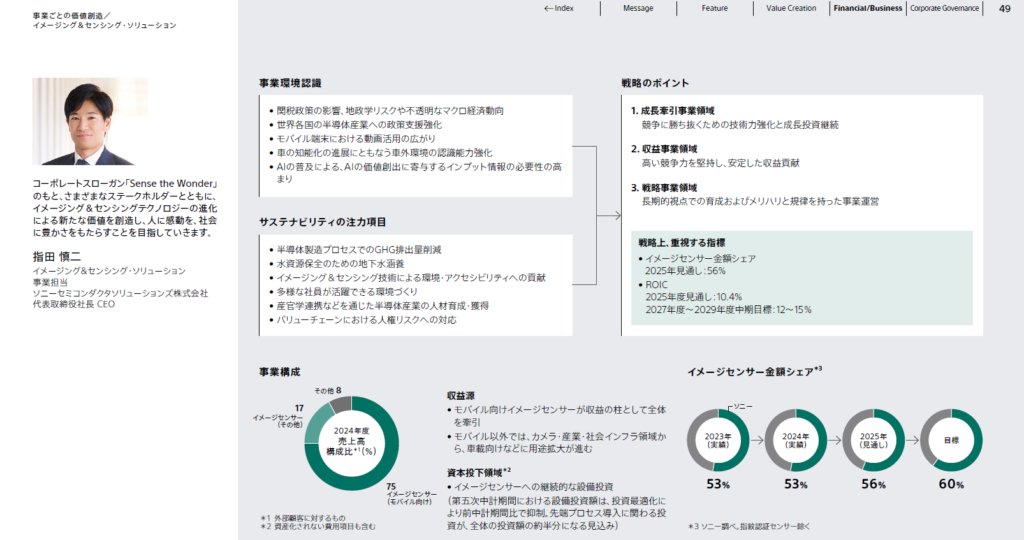Click the 事業環境認識 section heading
Screen dimensions: 1024x540
click(x=290, y=82)
